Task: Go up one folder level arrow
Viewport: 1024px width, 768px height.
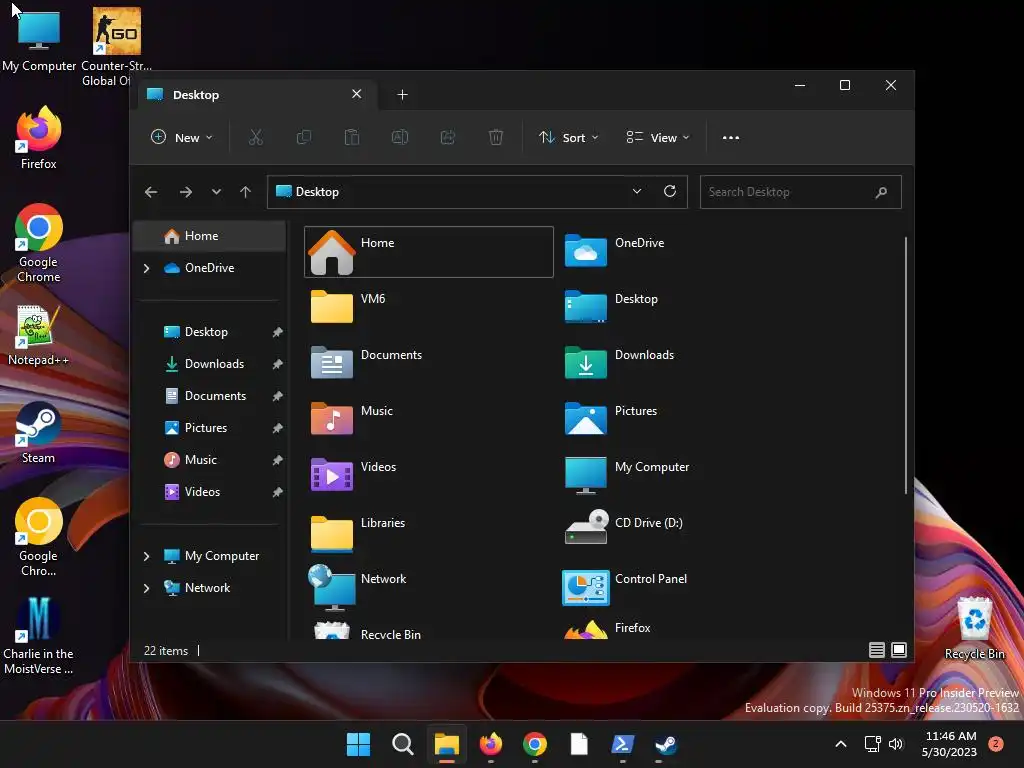Action: 246,192
